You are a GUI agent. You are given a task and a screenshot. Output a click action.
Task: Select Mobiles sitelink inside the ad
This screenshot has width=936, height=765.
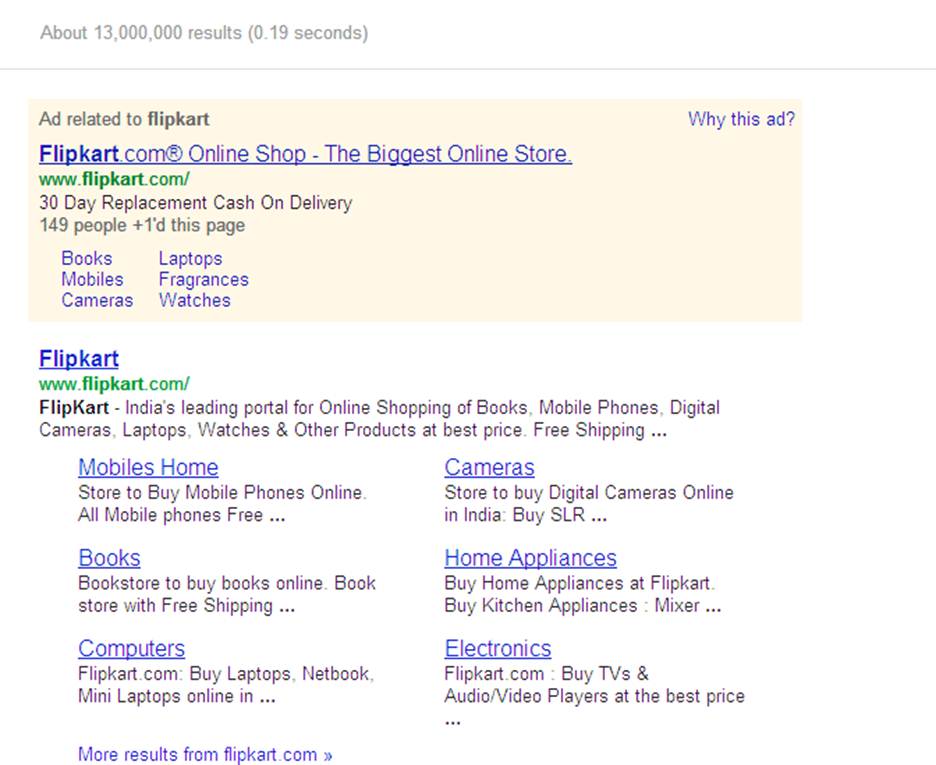click(92, 279)
